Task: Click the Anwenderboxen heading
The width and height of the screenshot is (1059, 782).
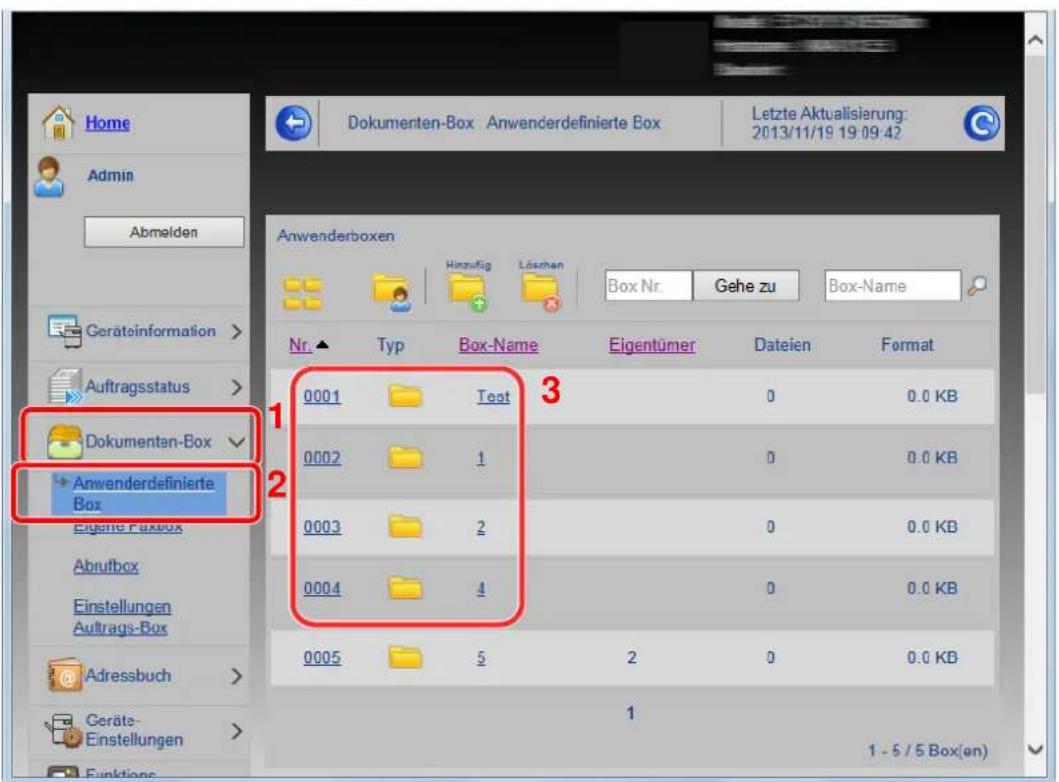Action: [x=336, y=236]
